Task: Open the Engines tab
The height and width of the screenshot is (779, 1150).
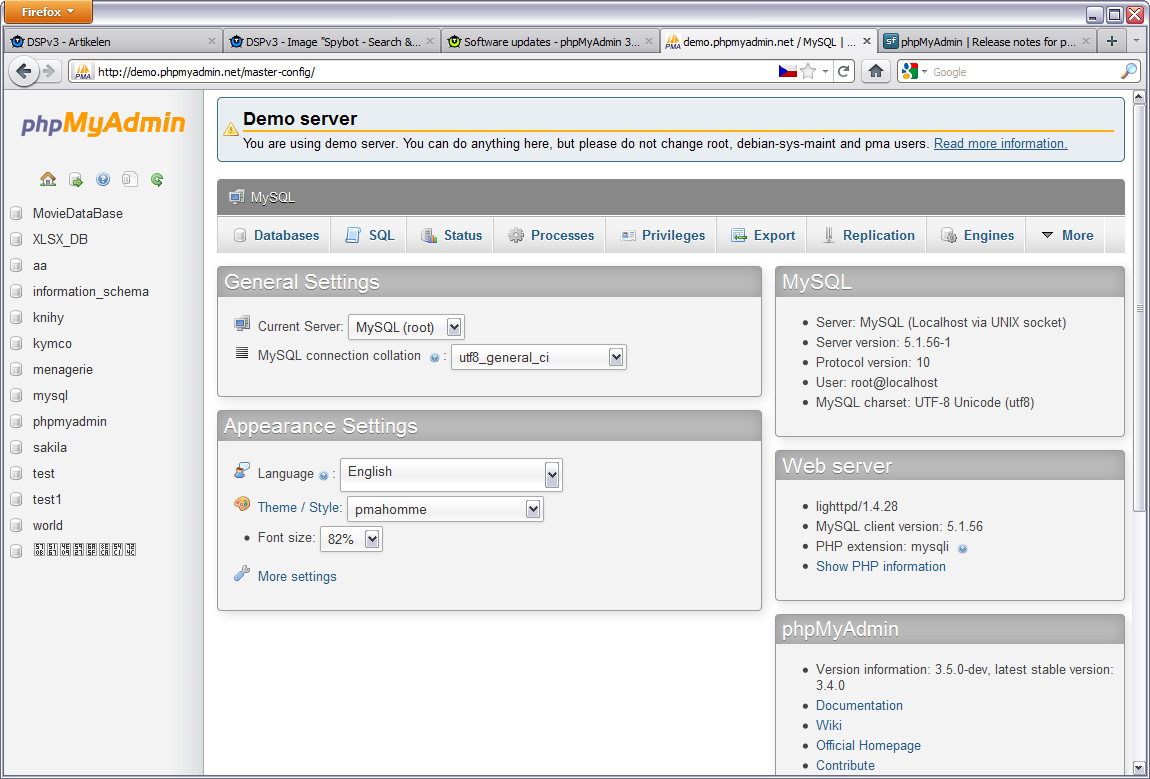Action: click(x=977, y=235)
